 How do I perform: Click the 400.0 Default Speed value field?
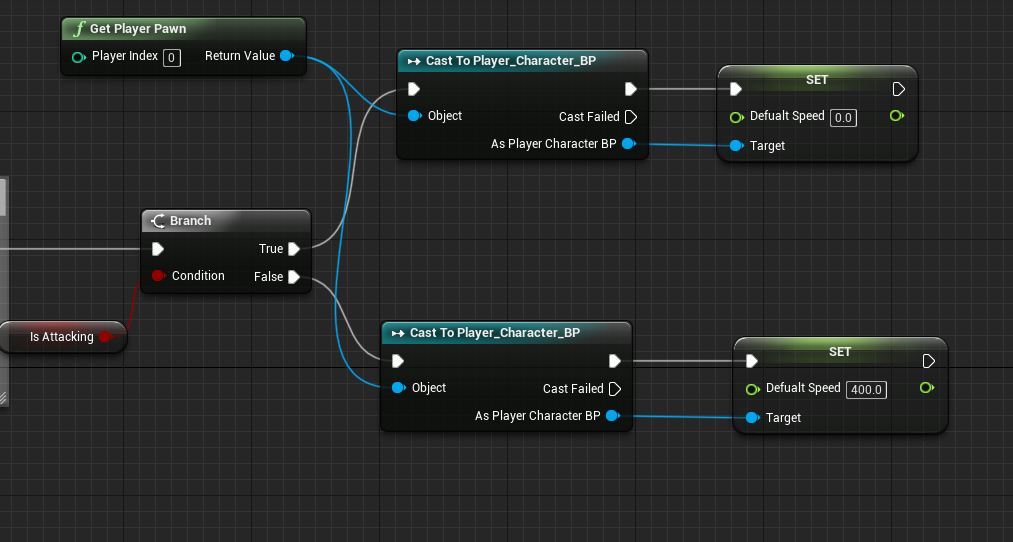tap(866, 389)
